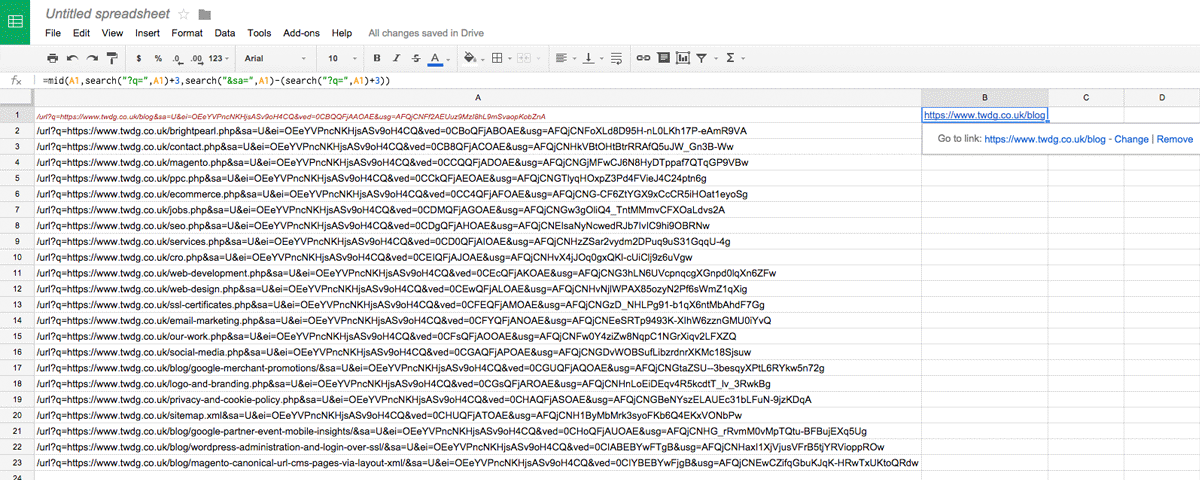Open the borders dropdown
This screenshot has height=480, width=1200.
[x=500, y=58]
